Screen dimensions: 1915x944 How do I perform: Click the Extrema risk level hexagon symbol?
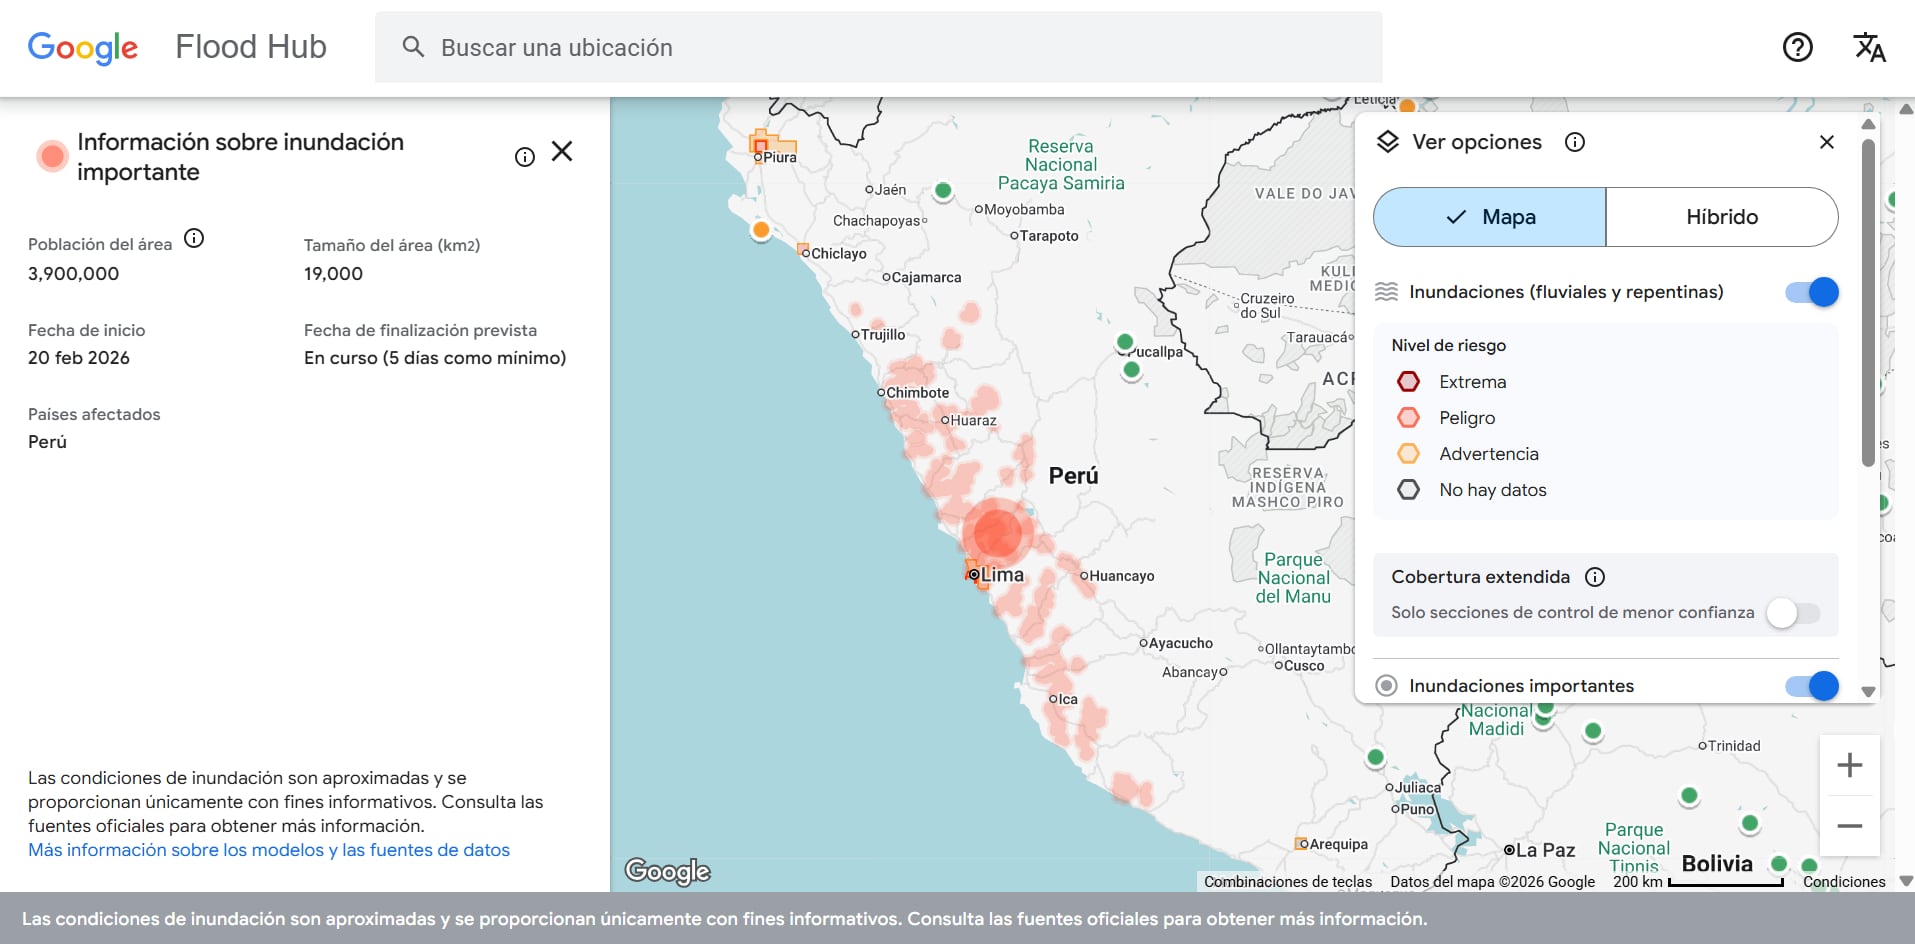click(1409, 381)
